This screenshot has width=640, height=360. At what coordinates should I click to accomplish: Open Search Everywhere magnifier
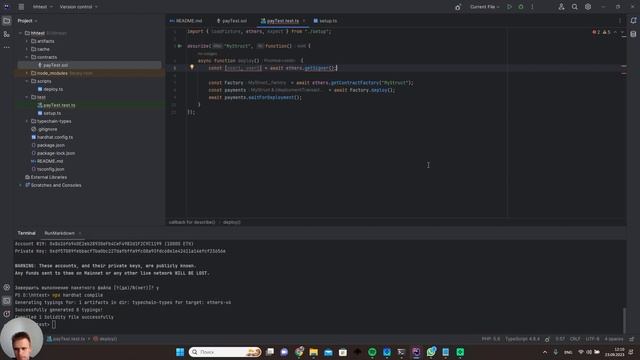point(575,7)
